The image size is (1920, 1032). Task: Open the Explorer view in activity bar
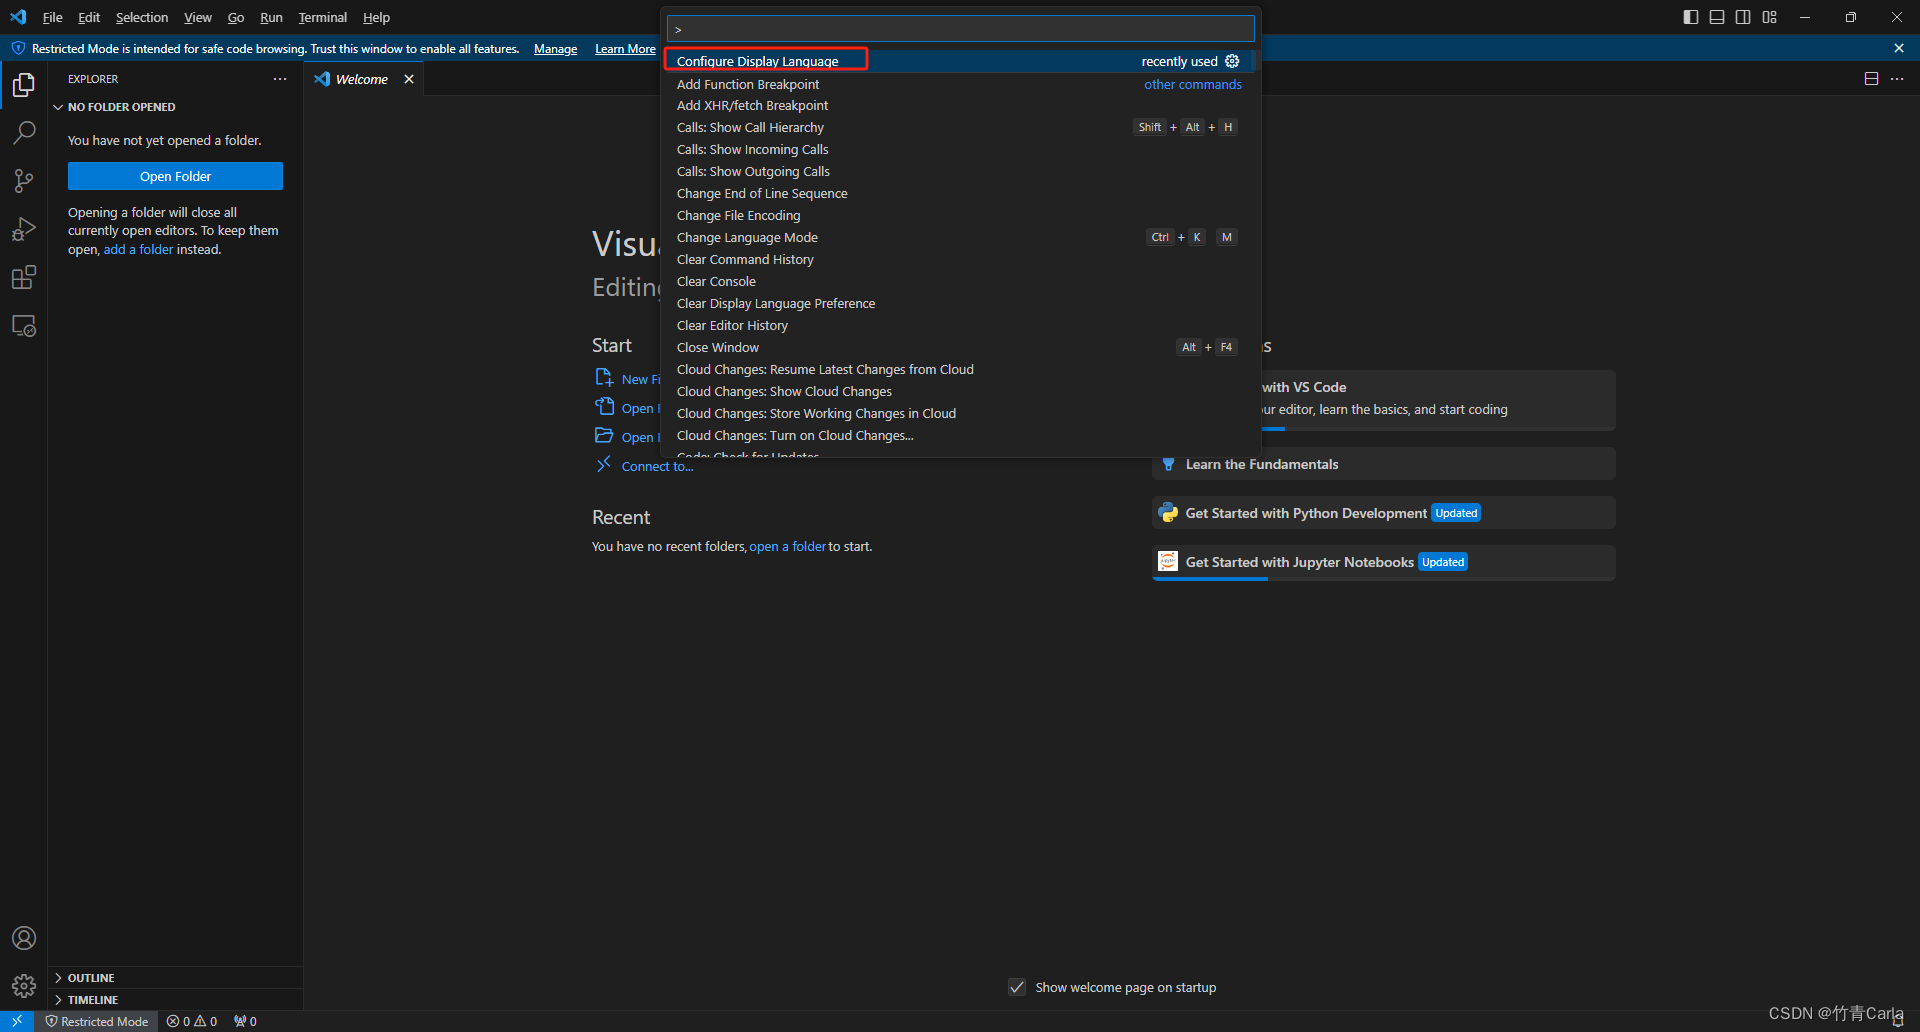(x=24, y=85)
